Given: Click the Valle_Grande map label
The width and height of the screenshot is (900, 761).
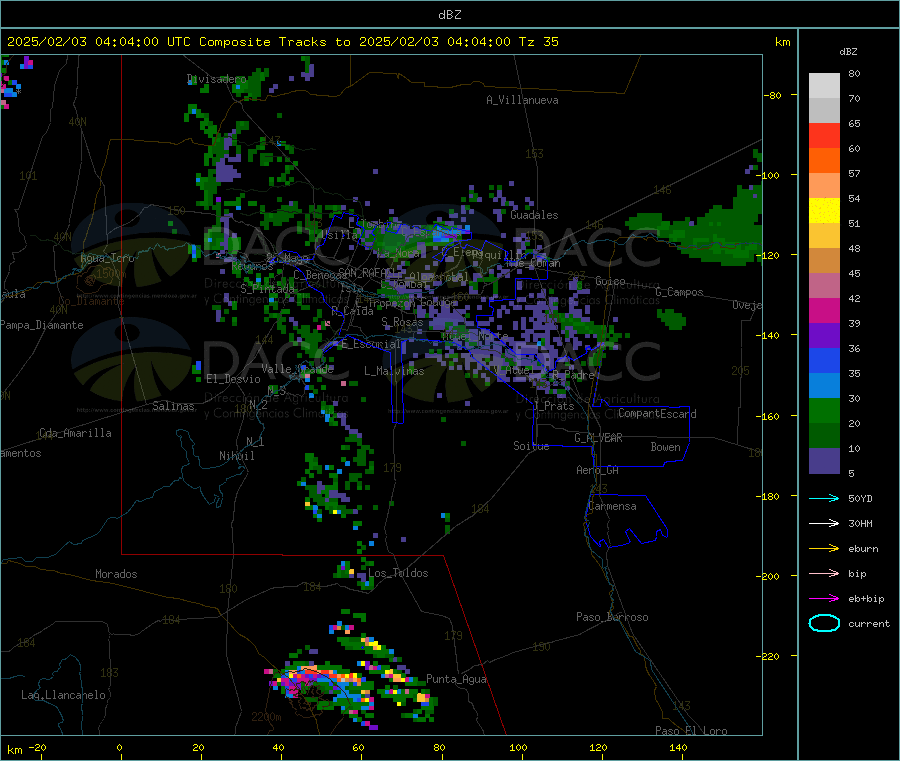Looking at the screenshot, I should pyautogui.click(x=297, y=369).
